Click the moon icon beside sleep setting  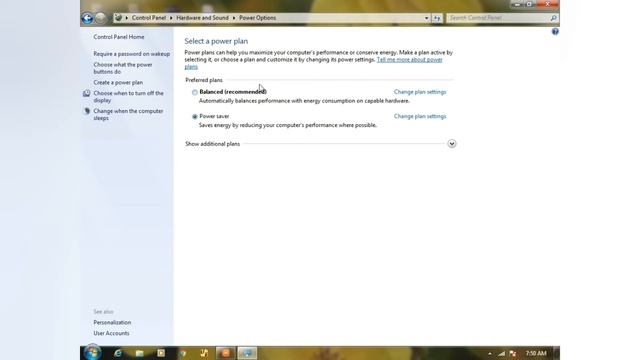coord(87,111)
